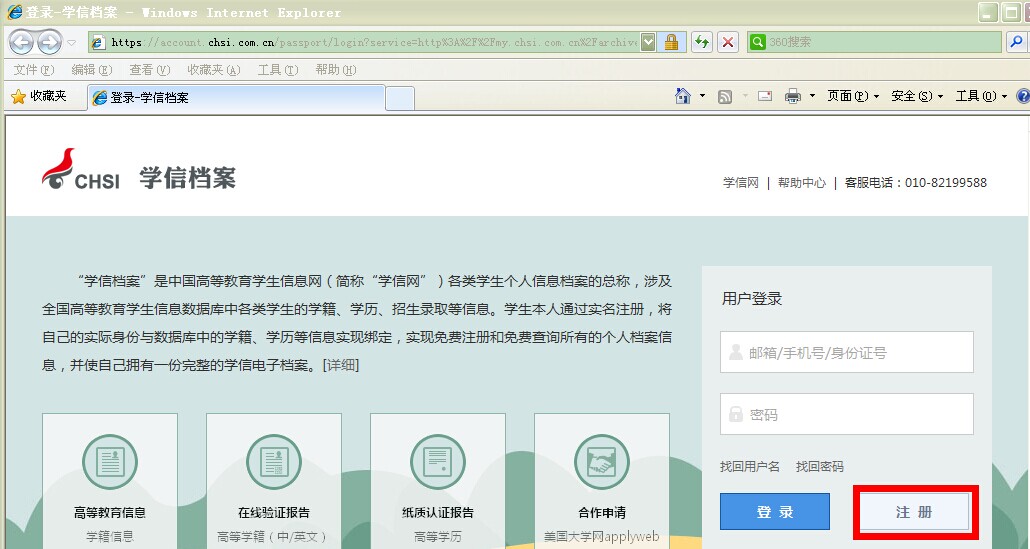Open the 页面(P) toolbar menu

852,97
